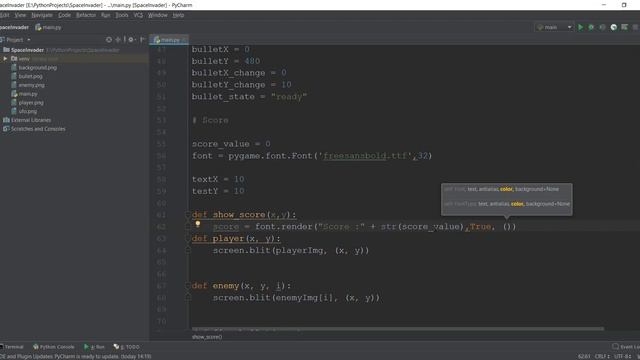Click on the 'freesansbold.ttf' string
The image size is (640, 360).
point(365,156)
